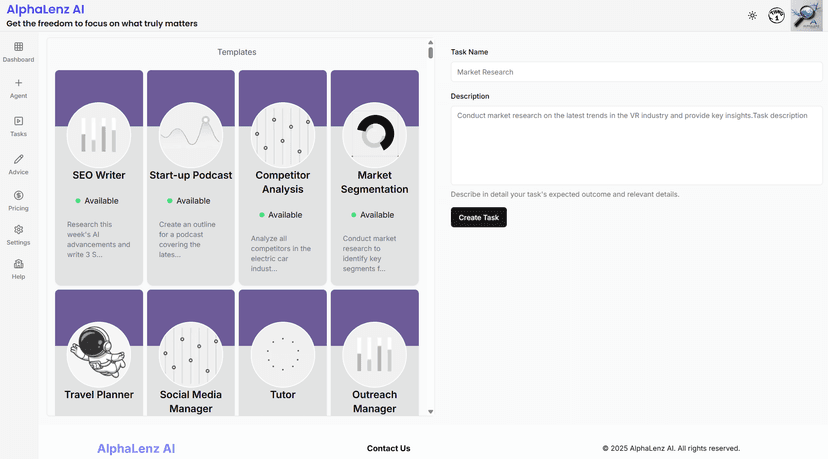Click the templates scrollbar down arrow

(430, 411)
